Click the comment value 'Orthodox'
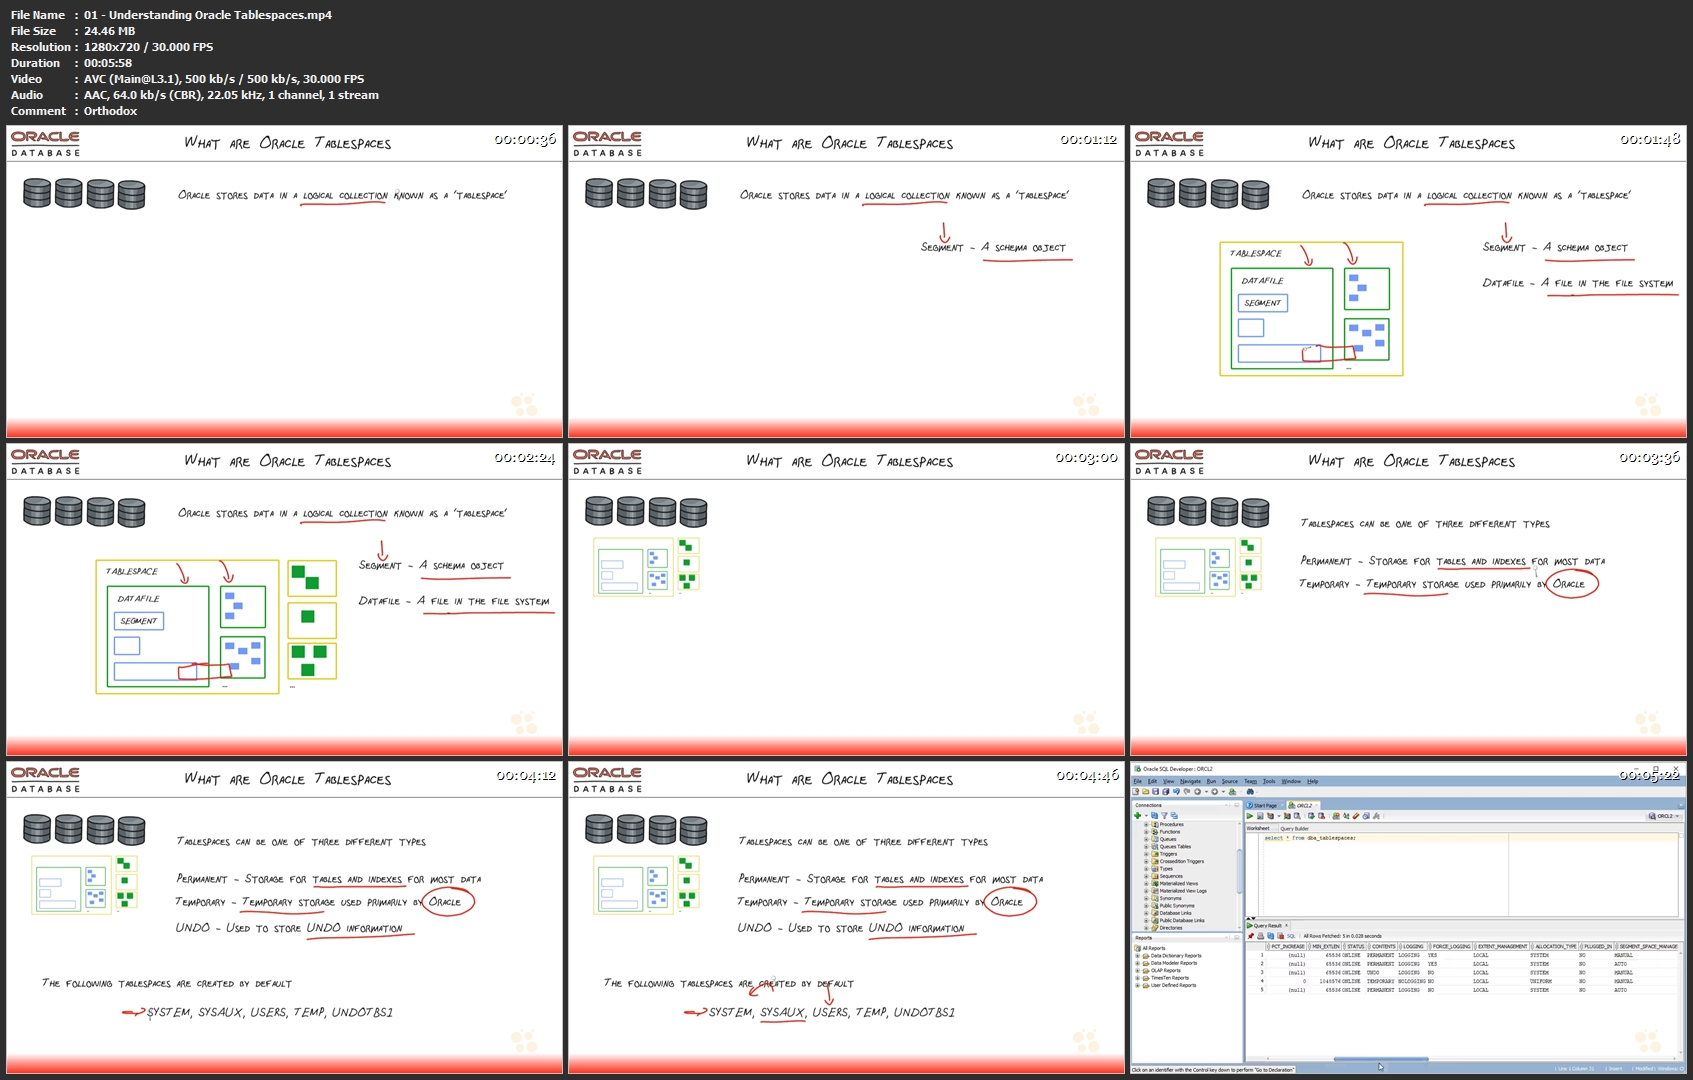The image size is (1693, 1080). 110,111
